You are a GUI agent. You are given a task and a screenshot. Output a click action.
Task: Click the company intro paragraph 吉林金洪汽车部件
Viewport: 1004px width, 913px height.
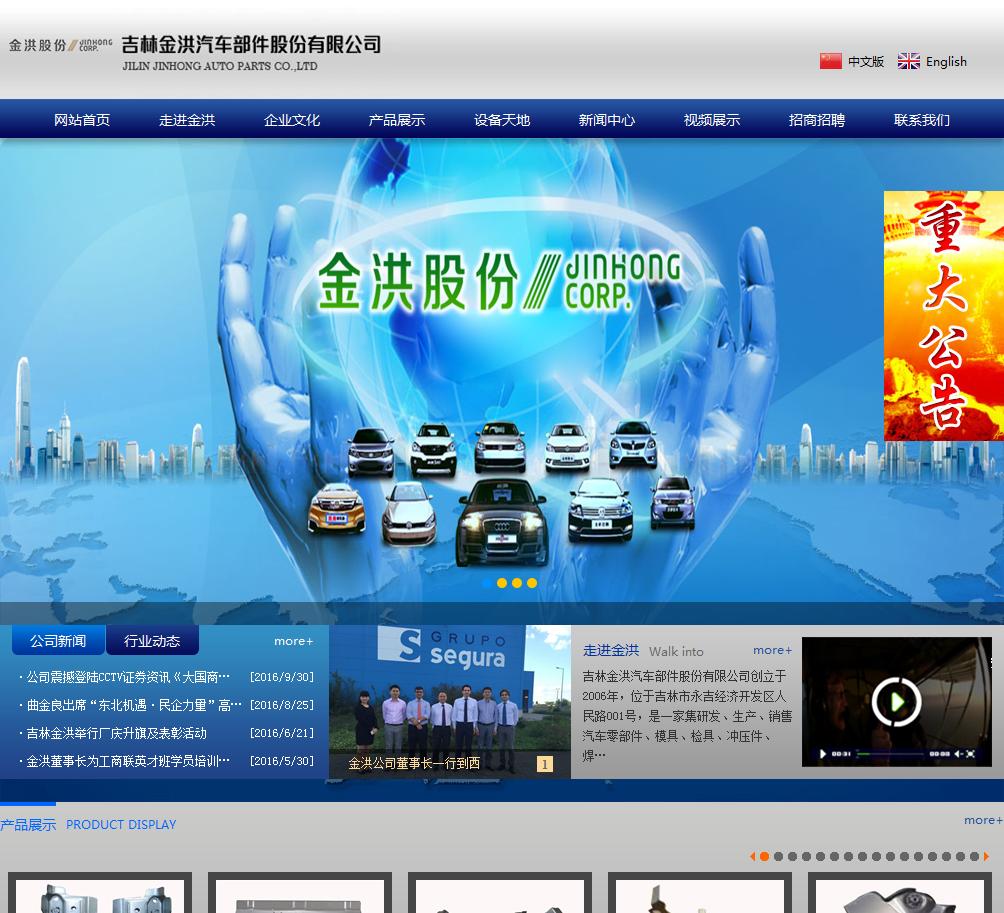click(x=687, y=715)
